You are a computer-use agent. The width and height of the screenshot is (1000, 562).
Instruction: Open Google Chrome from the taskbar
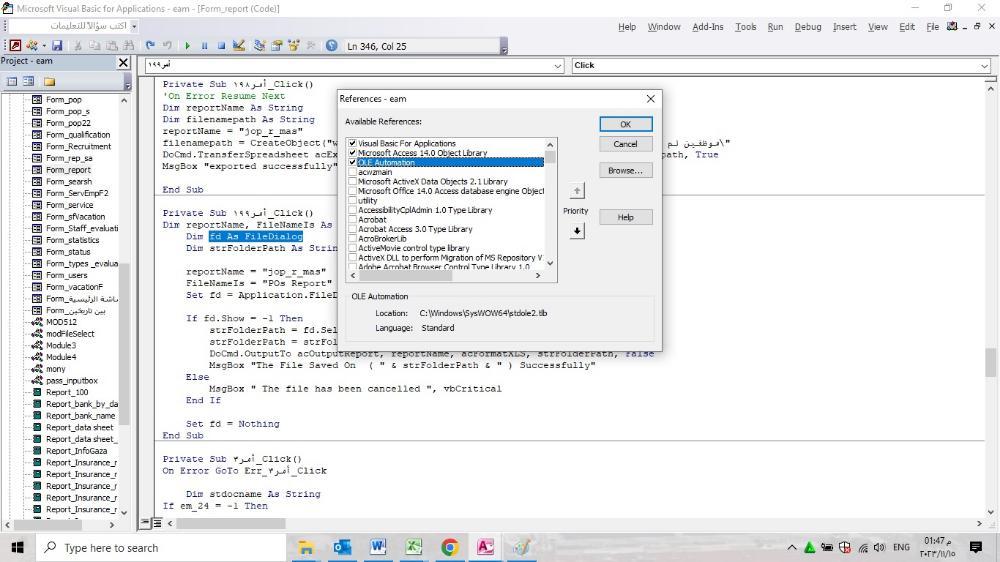click(450, 547)
